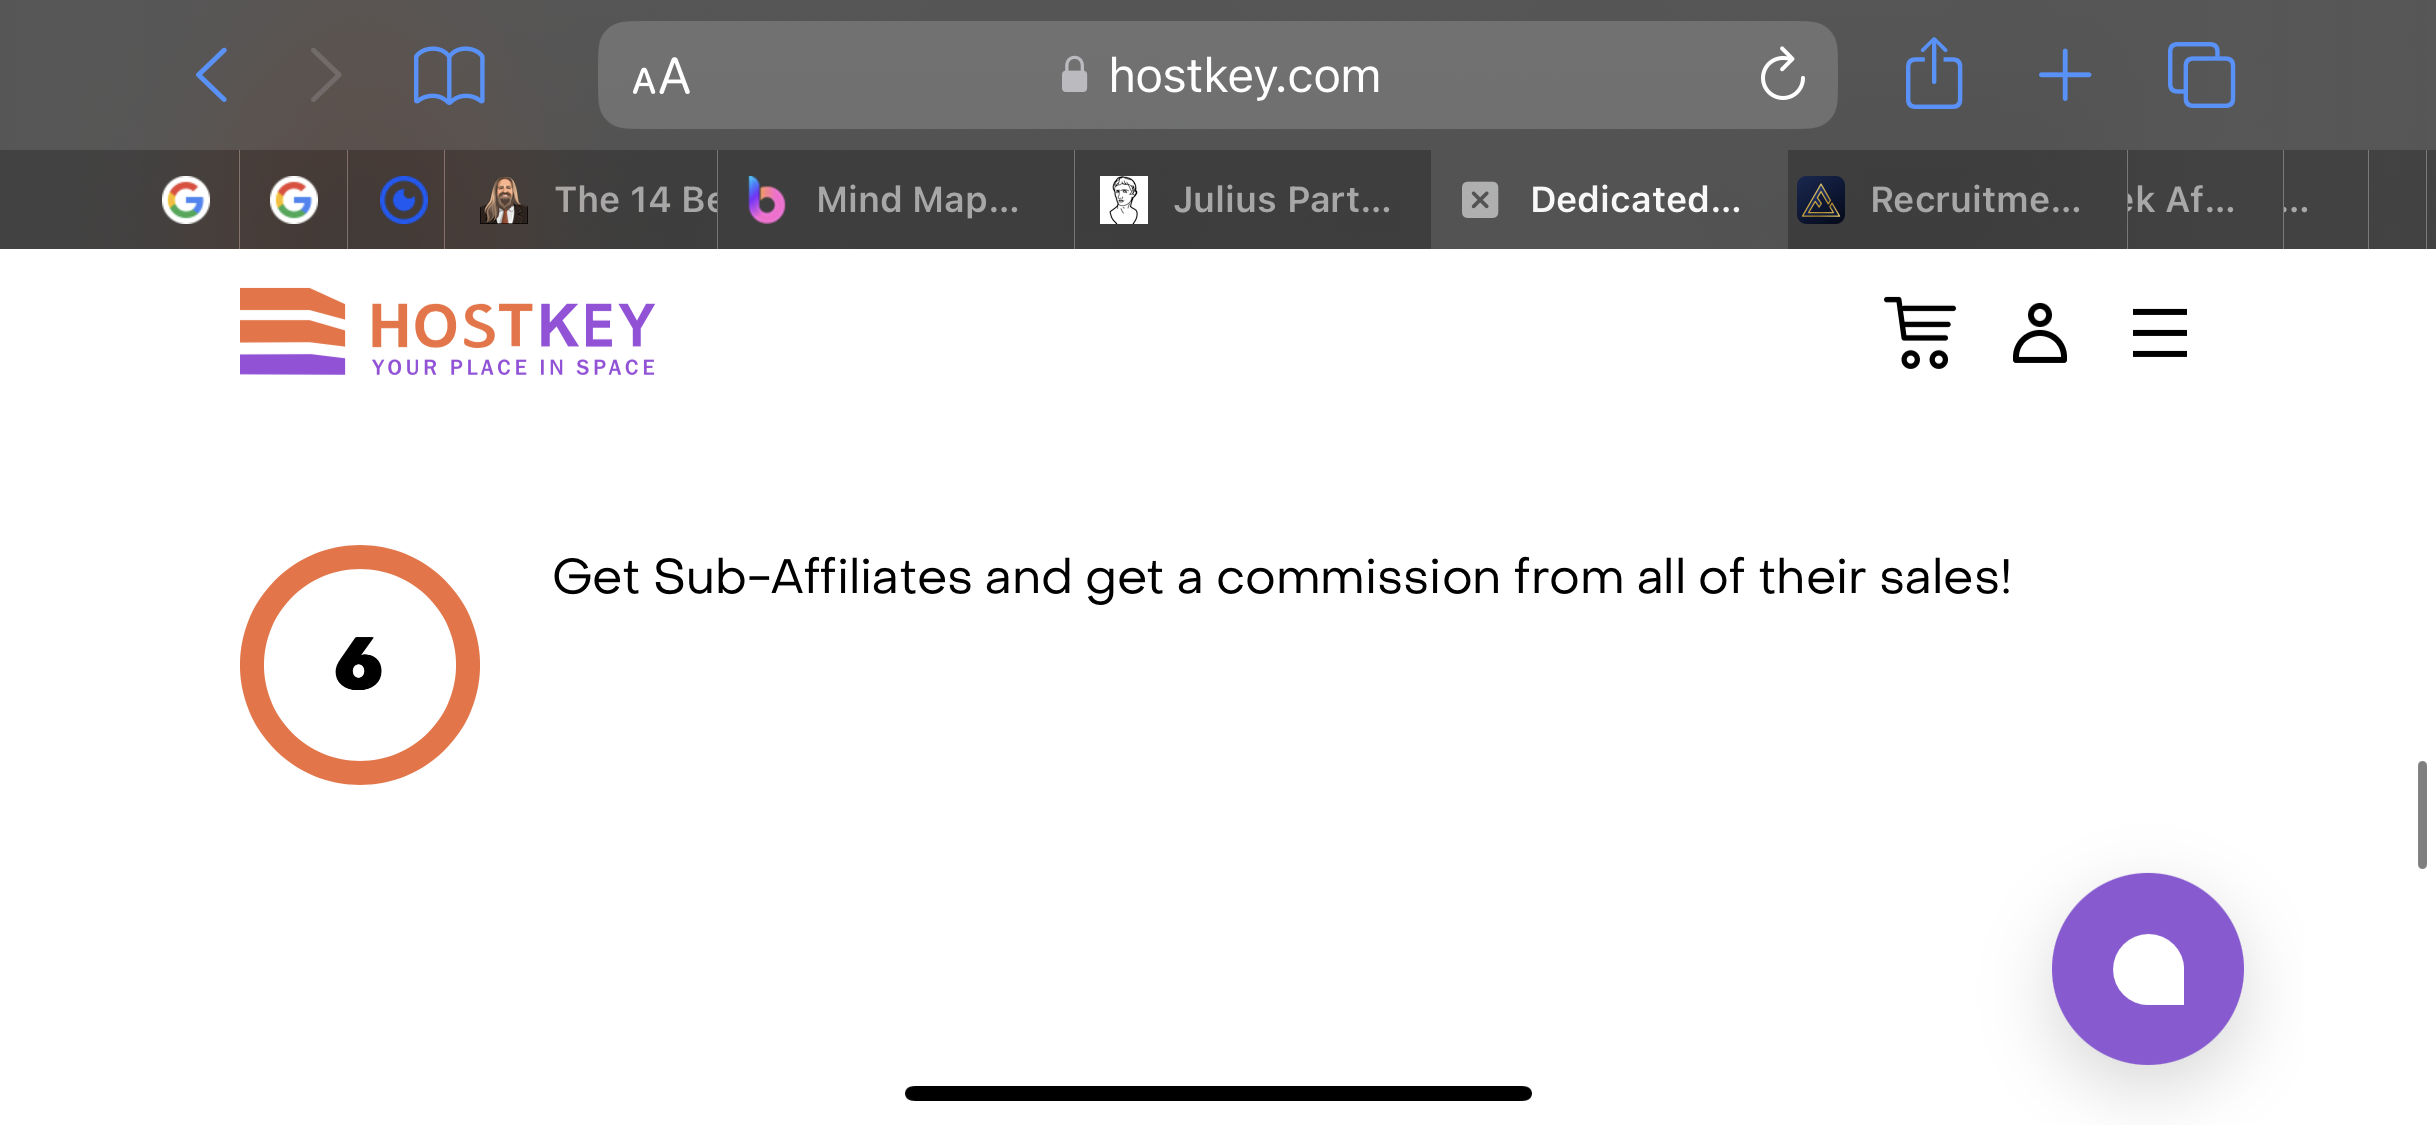Select the first Google tab
Viewport: 2436px width, 1125px height.
pyautogui.click(x=186, y=199)
